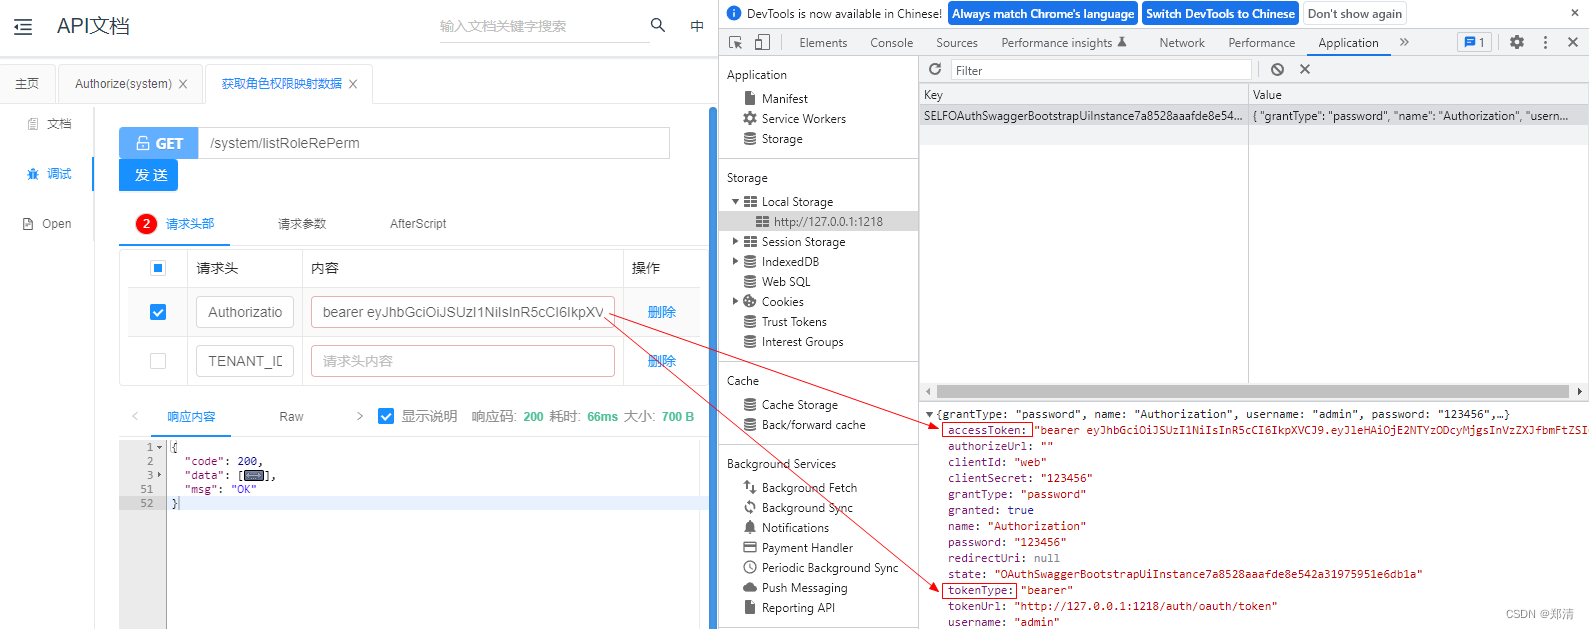The width and height of the screenshot is (1589, 629).
Task: Switch language with the 中 icon
Action: pos(697,26)
